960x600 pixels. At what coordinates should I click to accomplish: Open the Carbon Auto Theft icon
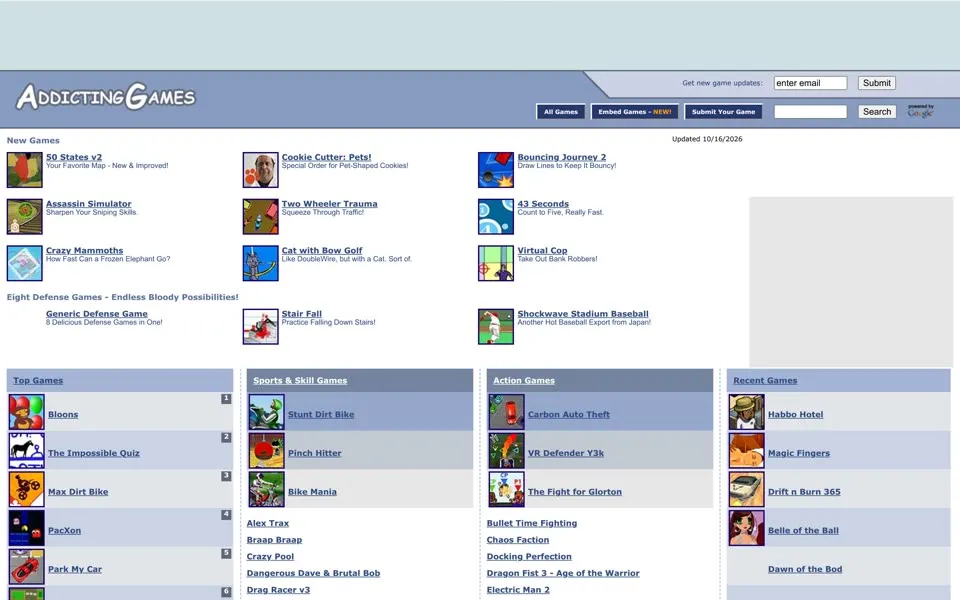pos(506,412)
